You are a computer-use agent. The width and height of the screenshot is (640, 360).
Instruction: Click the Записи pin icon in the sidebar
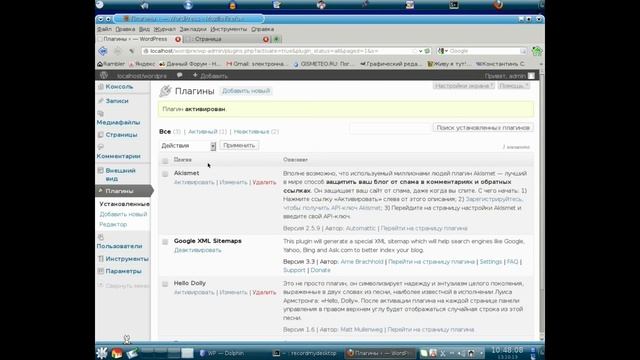(101, 101)
